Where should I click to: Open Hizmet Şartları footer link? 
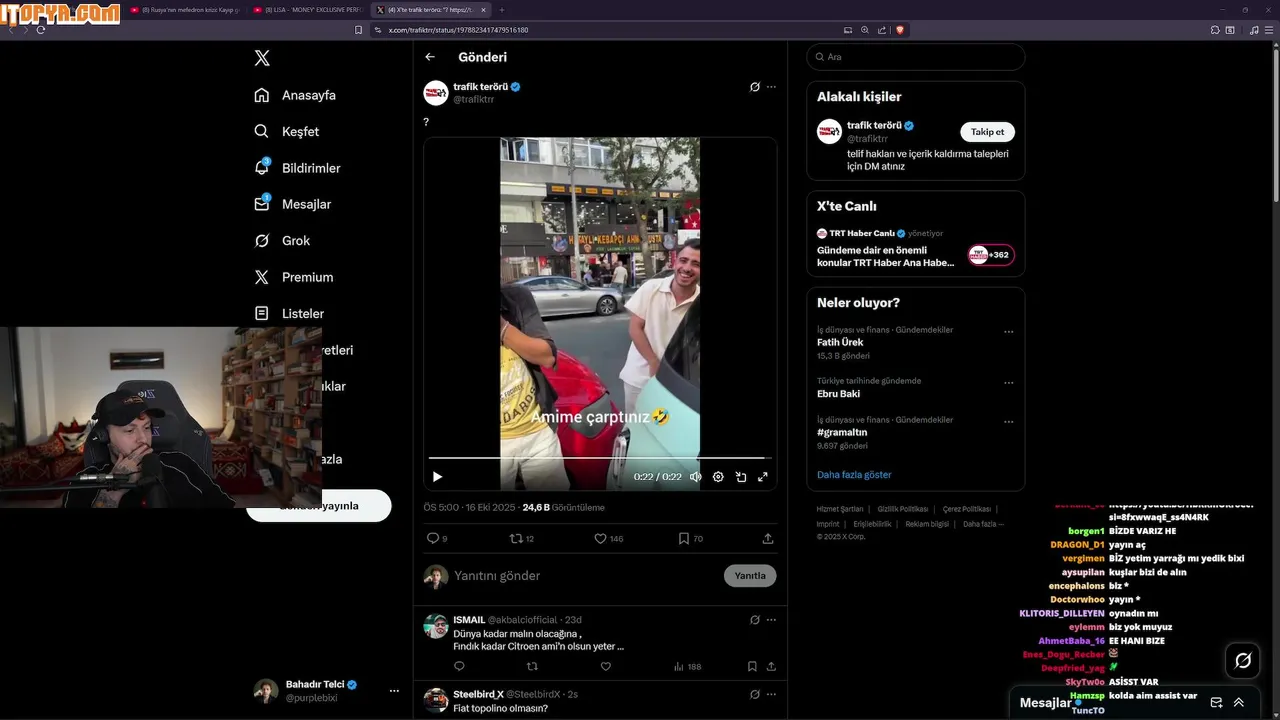pyautogui.click(x=840, y=509)
